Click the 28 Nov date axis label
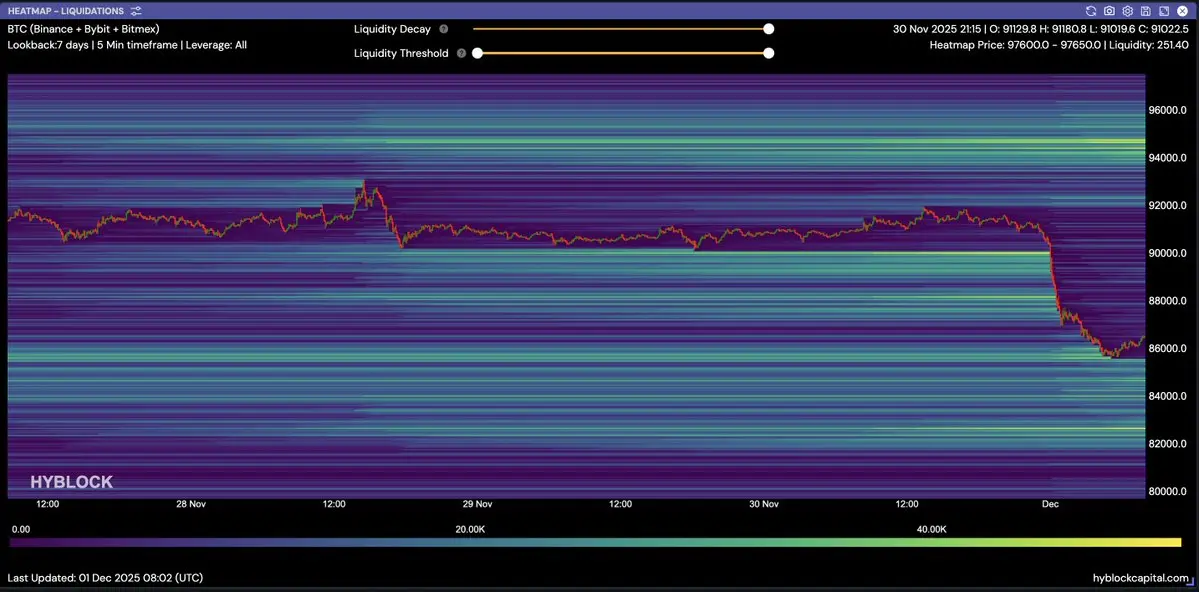Image resolution: width=1199 pixels, height=592 pixels. [x=190, y=505]
